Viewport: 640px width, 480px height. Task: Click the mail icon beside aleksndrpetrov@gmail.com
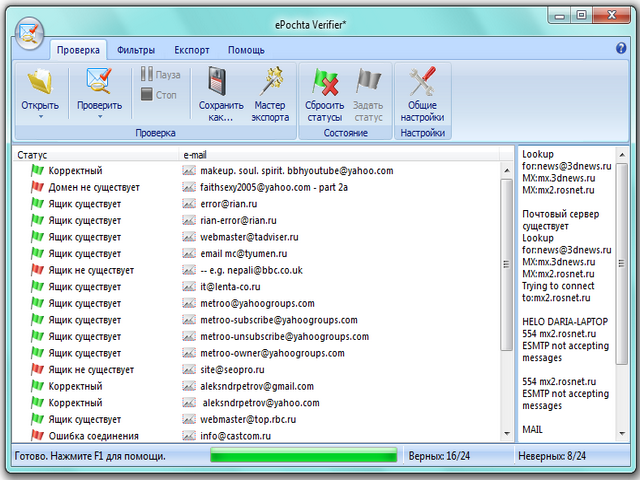point(189,386)
